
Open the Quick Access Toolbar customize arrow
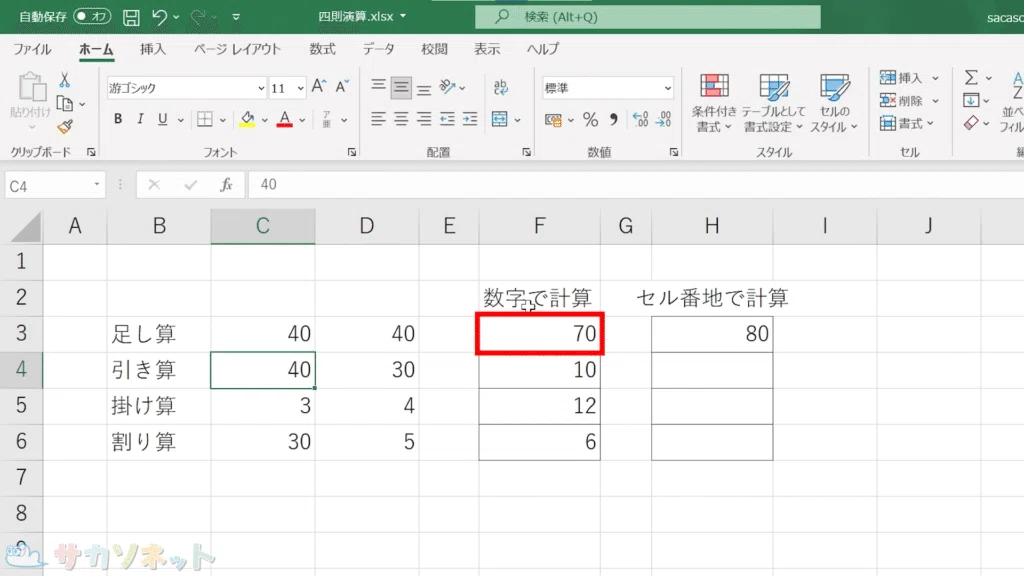point(236,17)
